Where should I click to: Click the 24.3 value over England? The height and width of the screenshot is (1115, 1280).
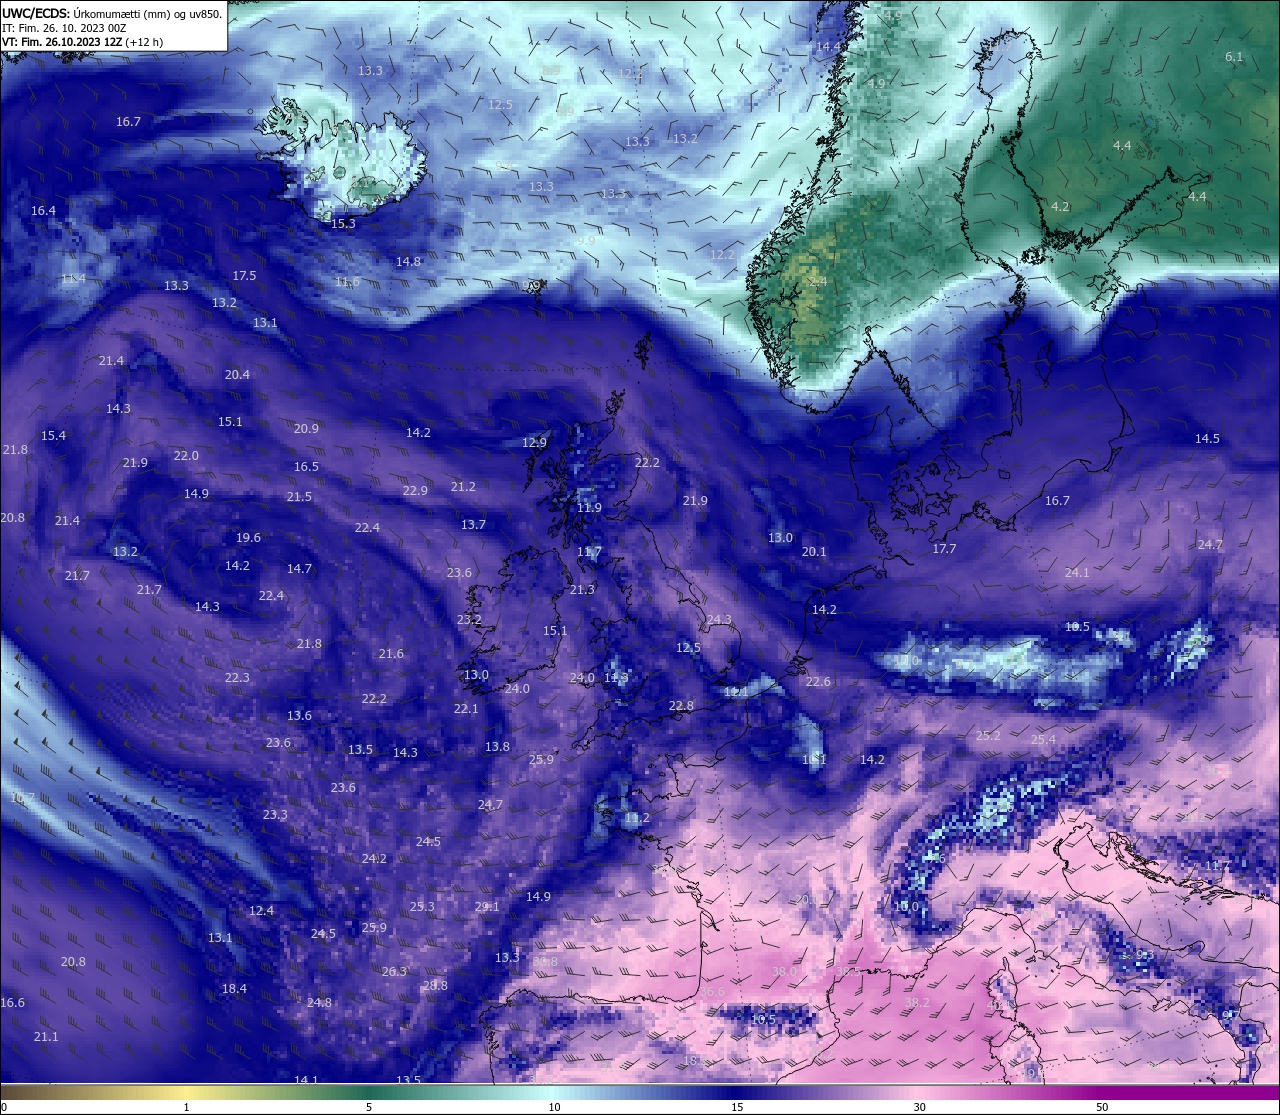tap(719, 620)
